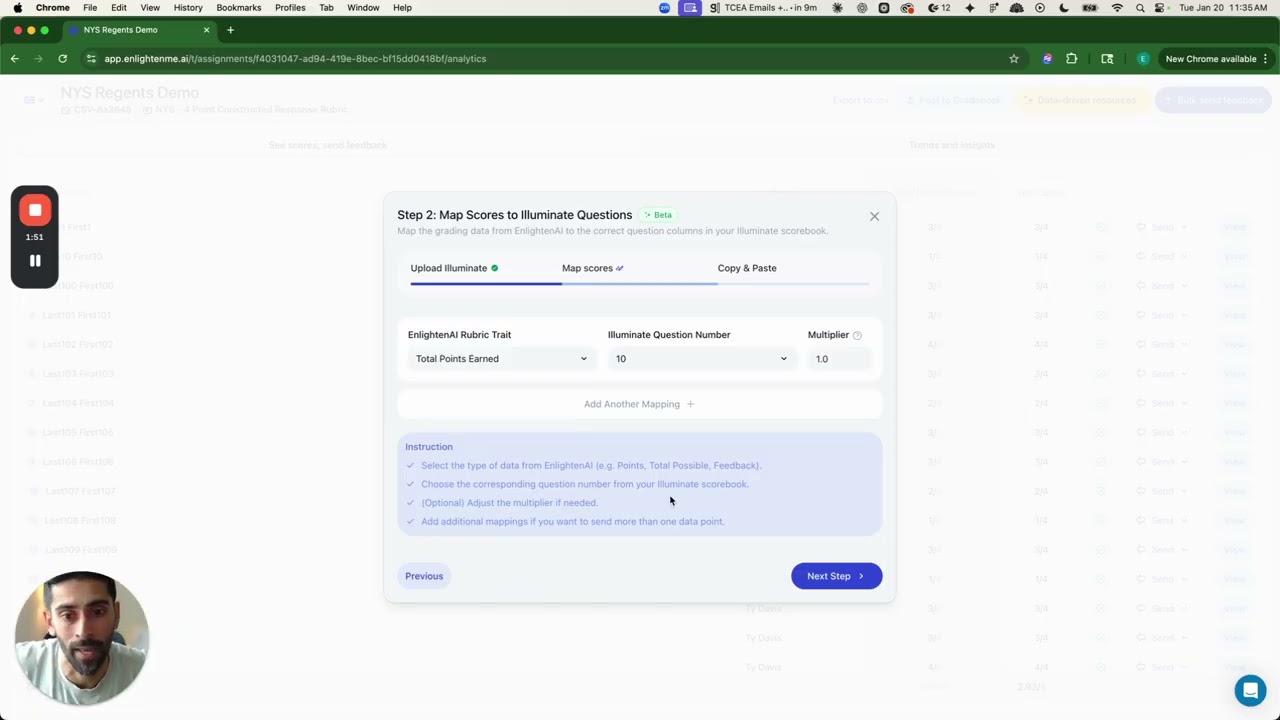Add Another Mapping row
Screen dimensions: 1280x720
point(639,404)
